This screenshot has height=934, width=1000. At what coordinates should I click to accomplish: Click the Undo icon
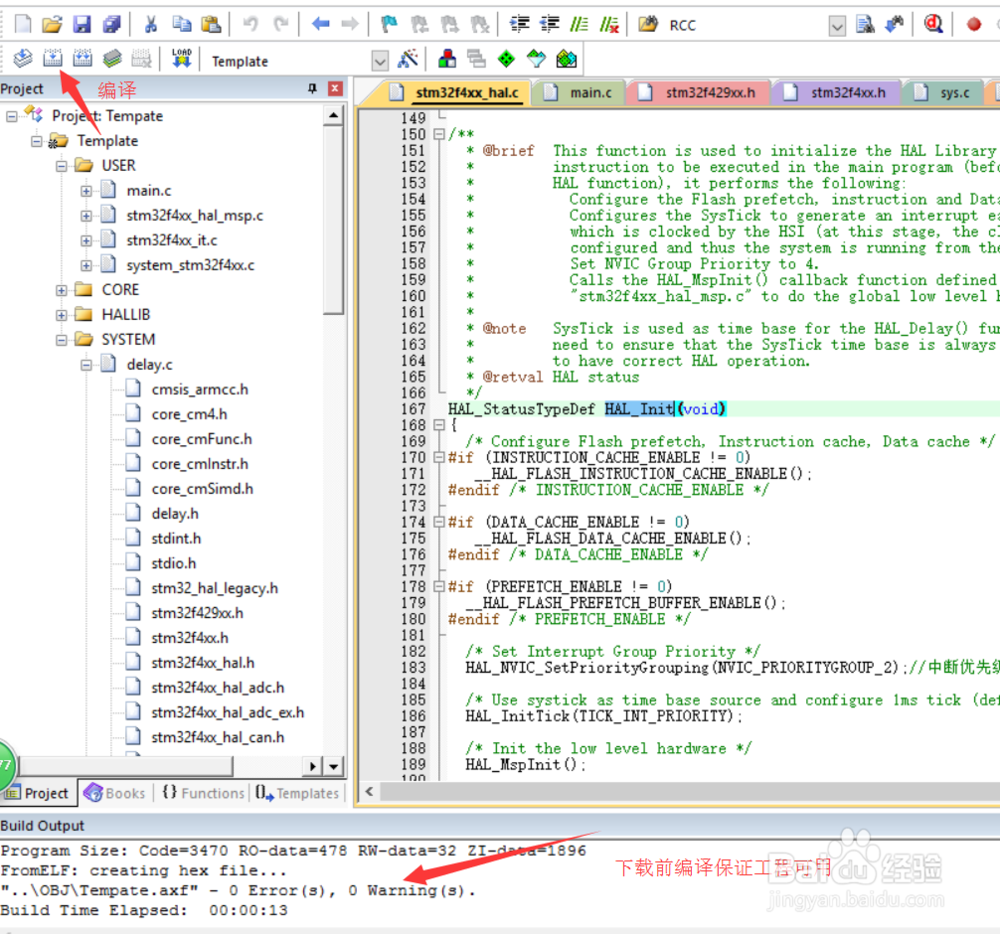pyautogui.click(x=251, y=24)
